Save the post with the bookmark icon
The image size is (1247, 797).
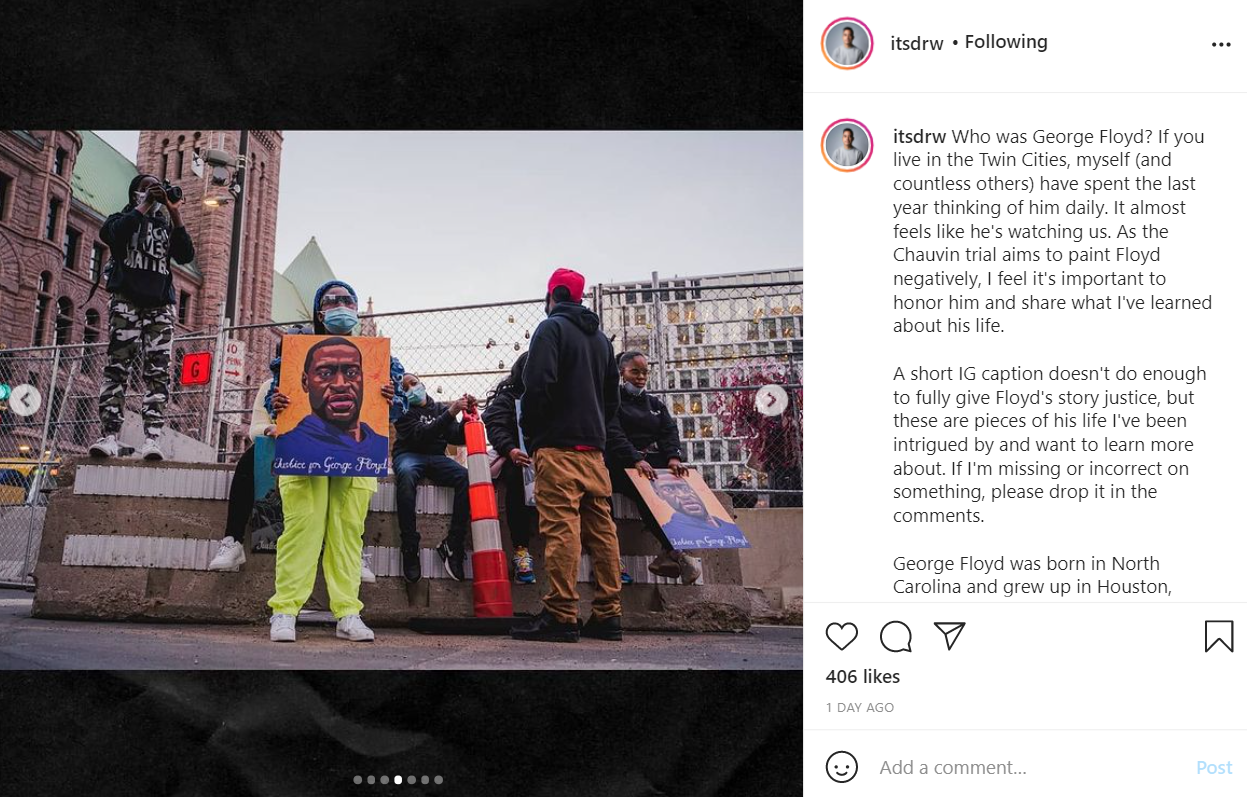click(x=1219, y=637)
